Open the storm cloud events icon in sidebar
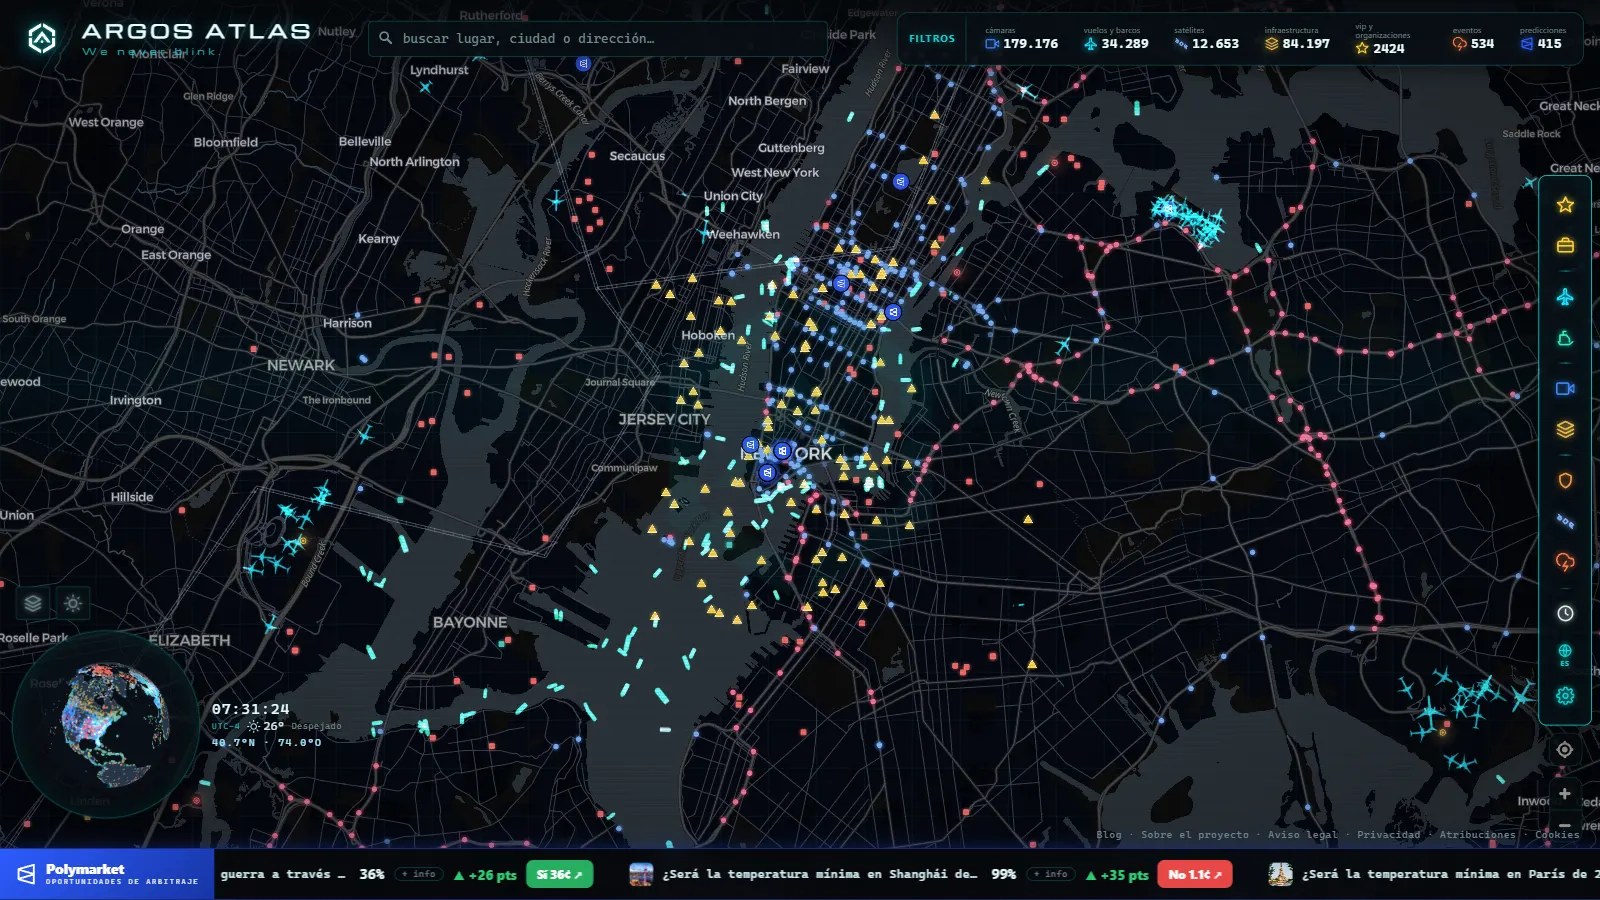This screenshot has height=900, width=1600. pos(1565,562)
